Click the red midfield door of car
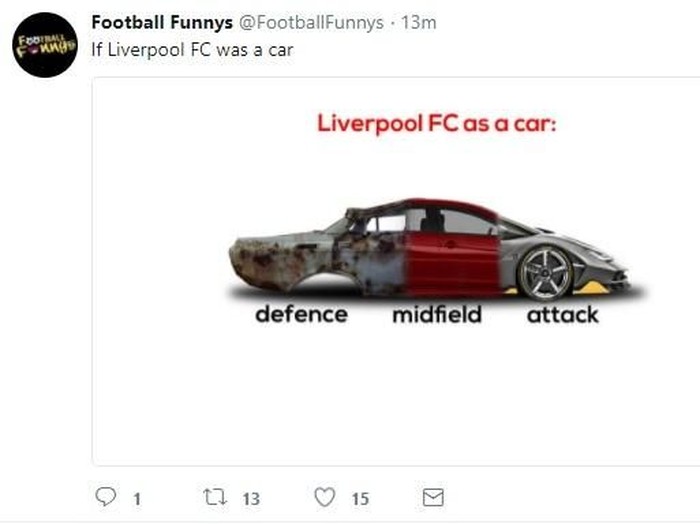The width and height of the screenshot is (700, 524). click(452, 263)
